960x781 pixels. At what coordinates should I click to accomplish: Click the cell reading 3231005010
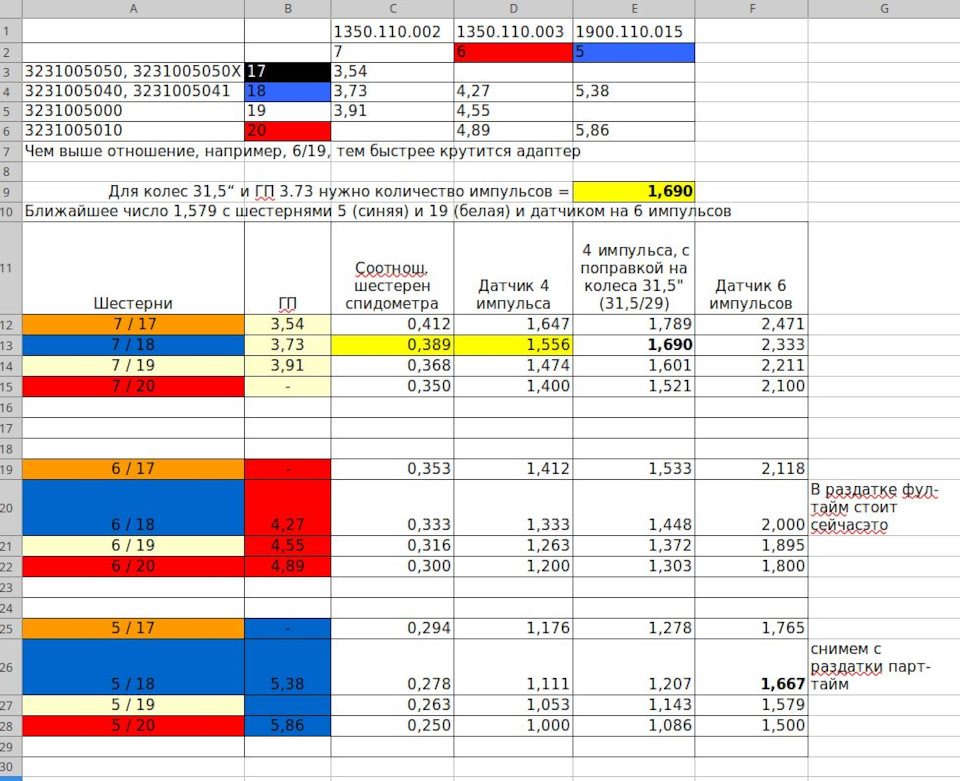(x=133, y=130)
